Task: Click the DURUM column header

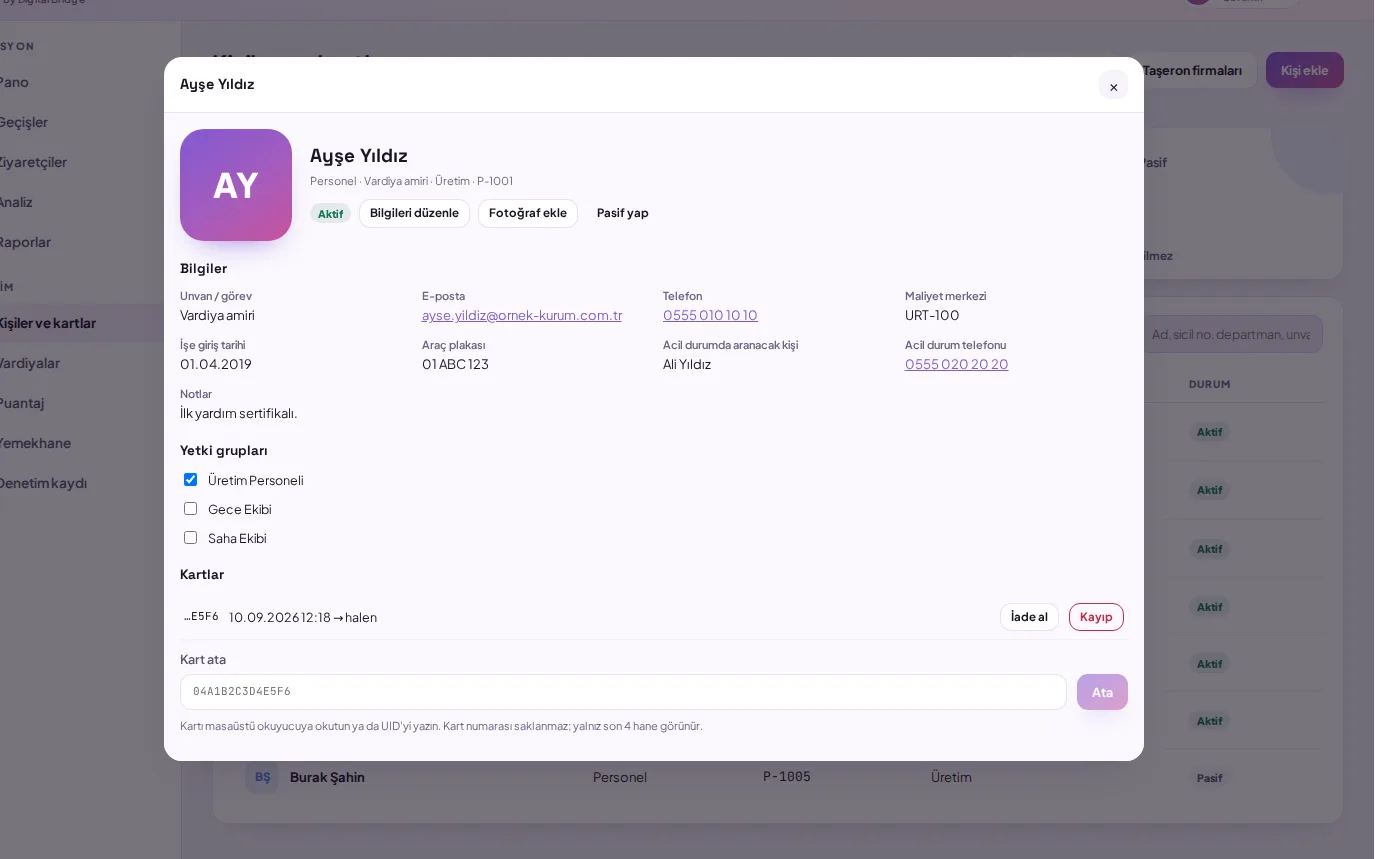Action: [1210, 384]
